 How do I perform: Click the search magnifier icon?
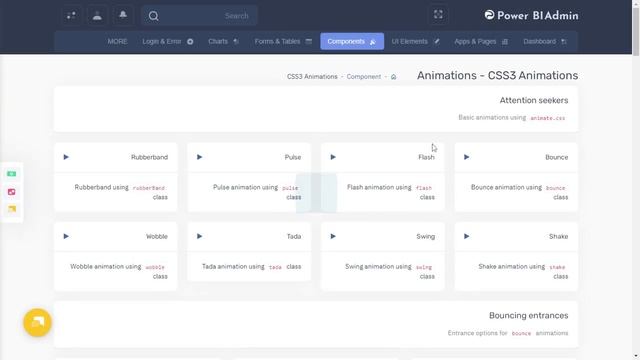(x=153, y=16)
